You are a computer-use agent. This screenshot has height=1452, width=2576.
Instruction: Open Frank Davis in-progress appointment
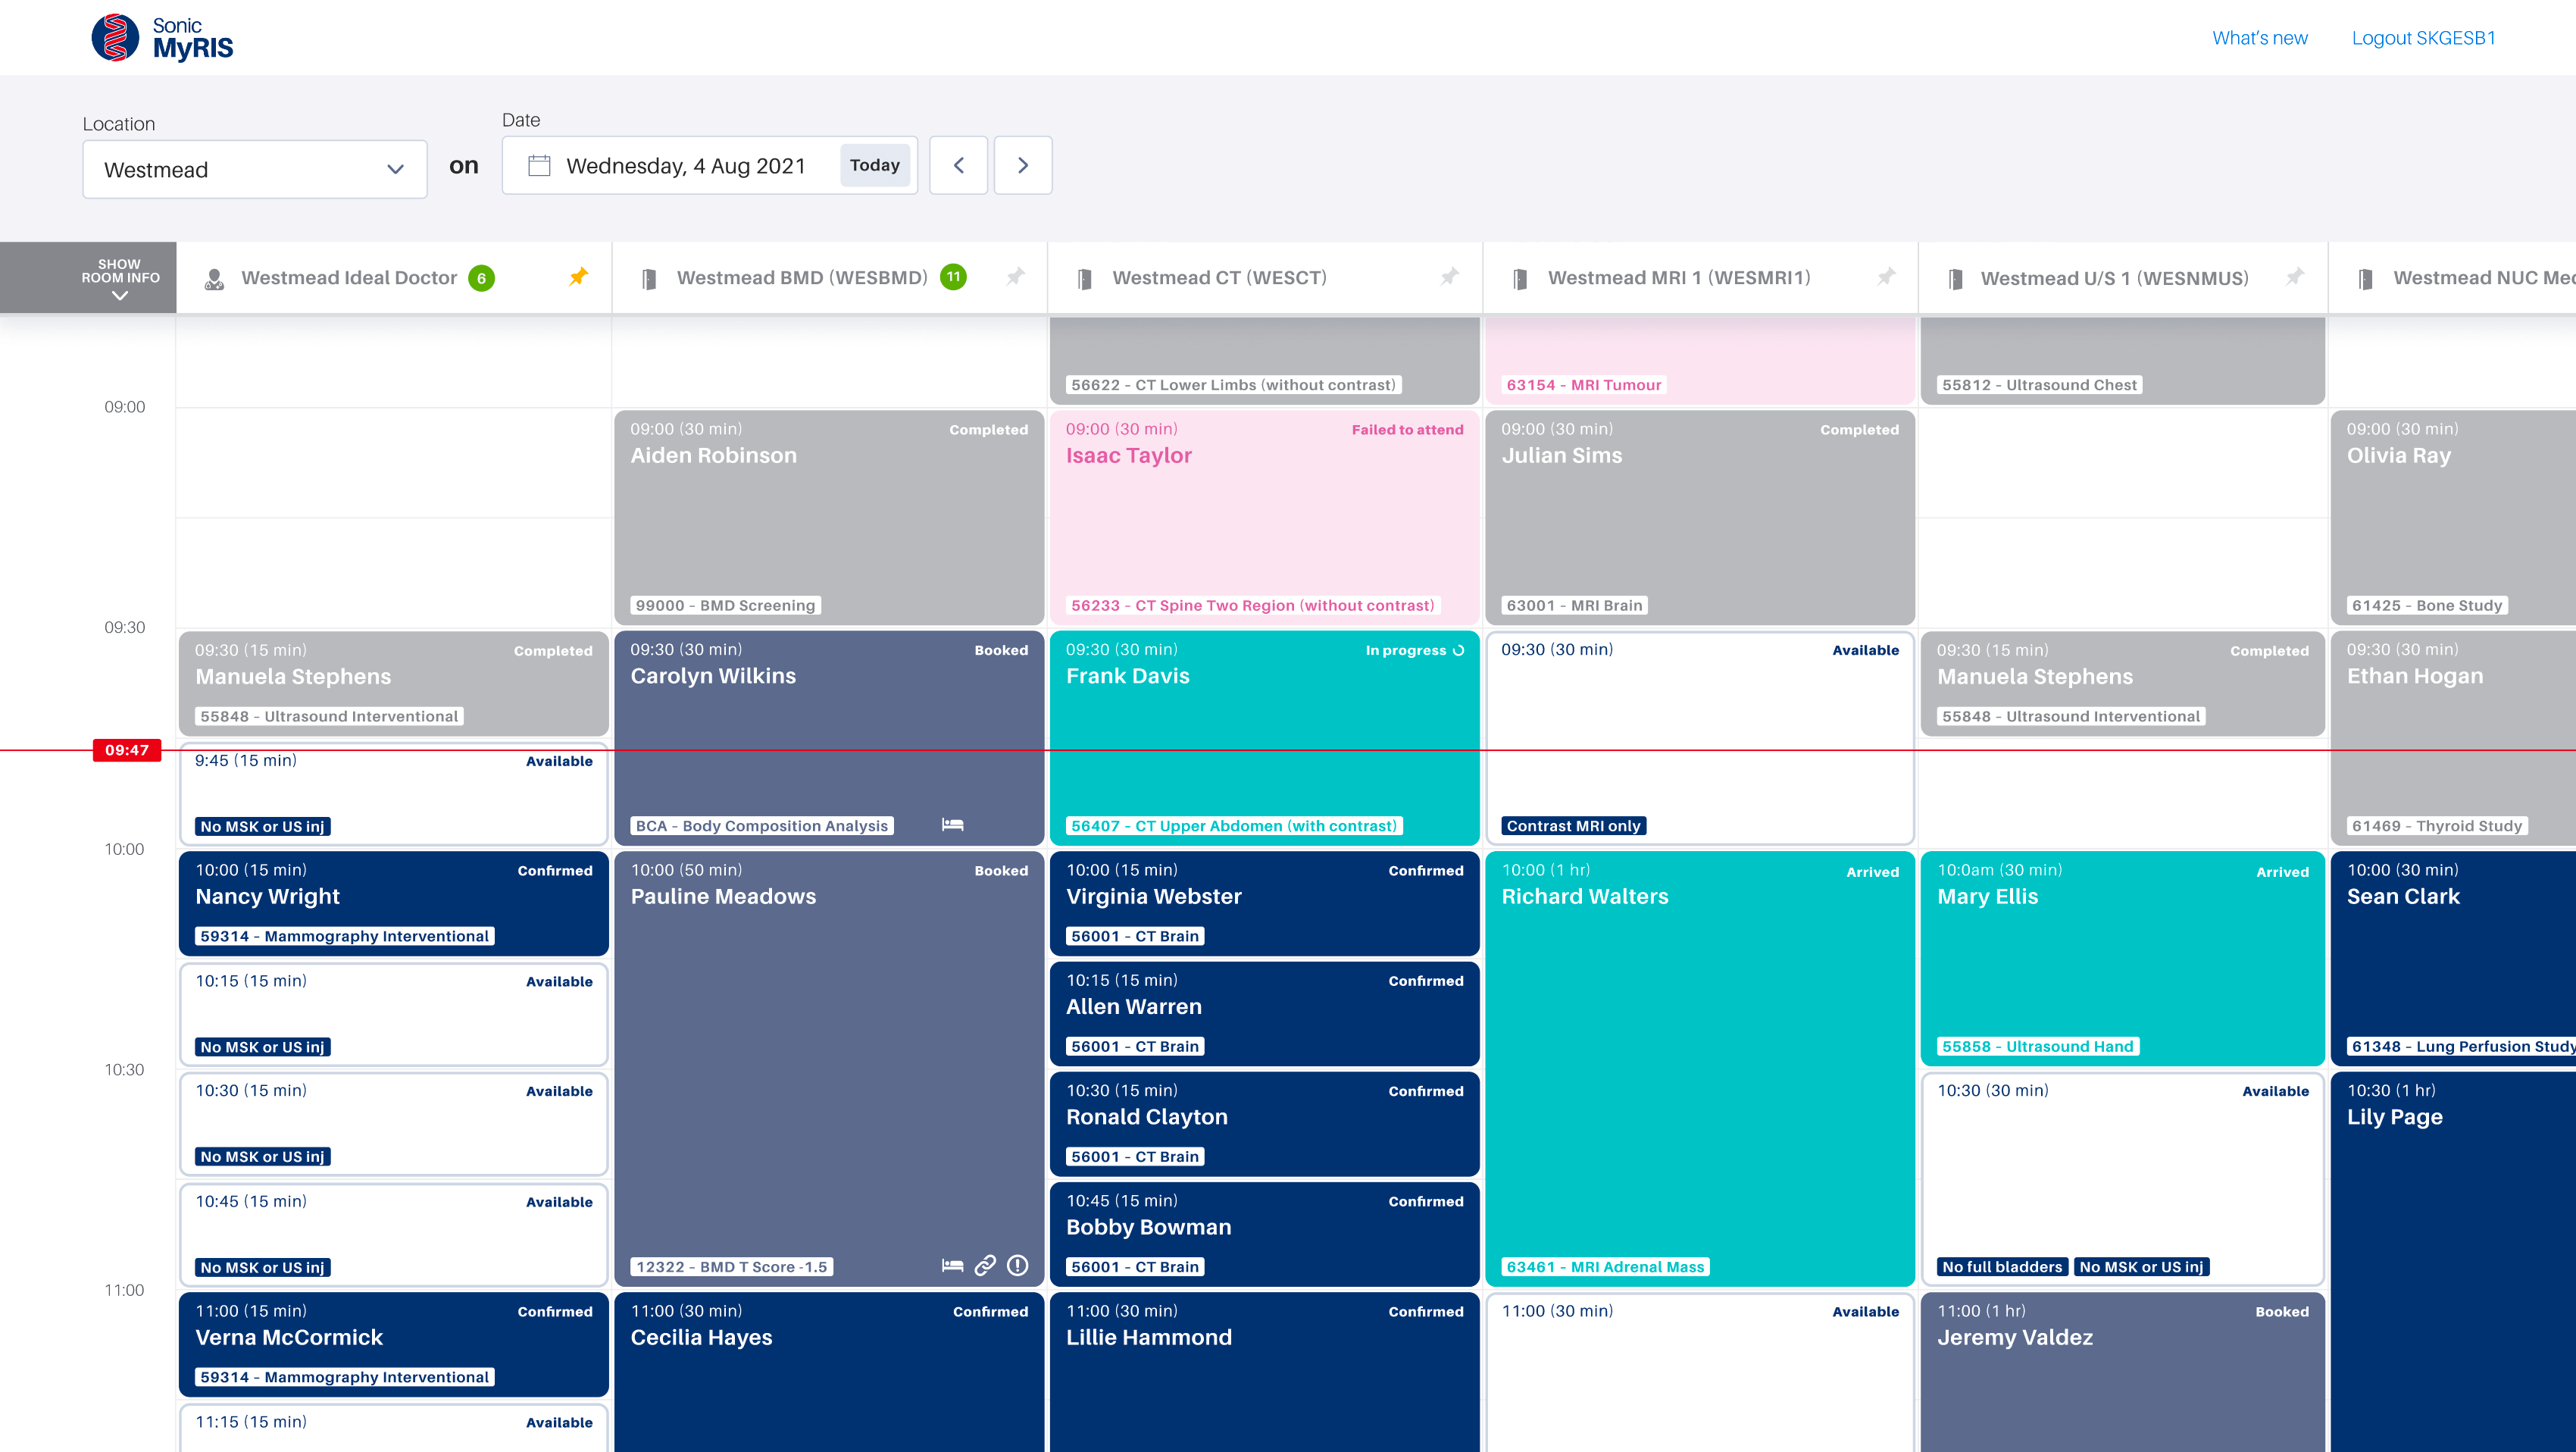(1264, 738)
